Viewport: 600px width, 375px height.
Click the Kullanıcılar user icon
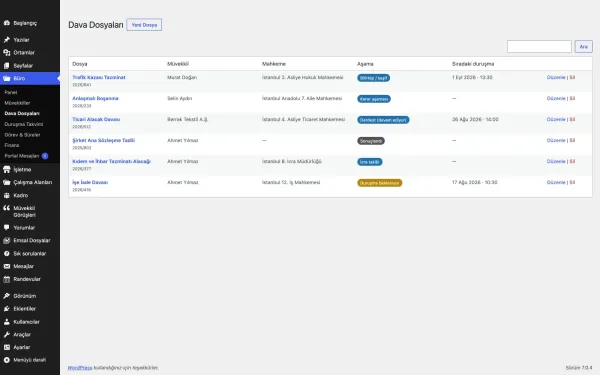pyautogui.click(x=7, y=321)
